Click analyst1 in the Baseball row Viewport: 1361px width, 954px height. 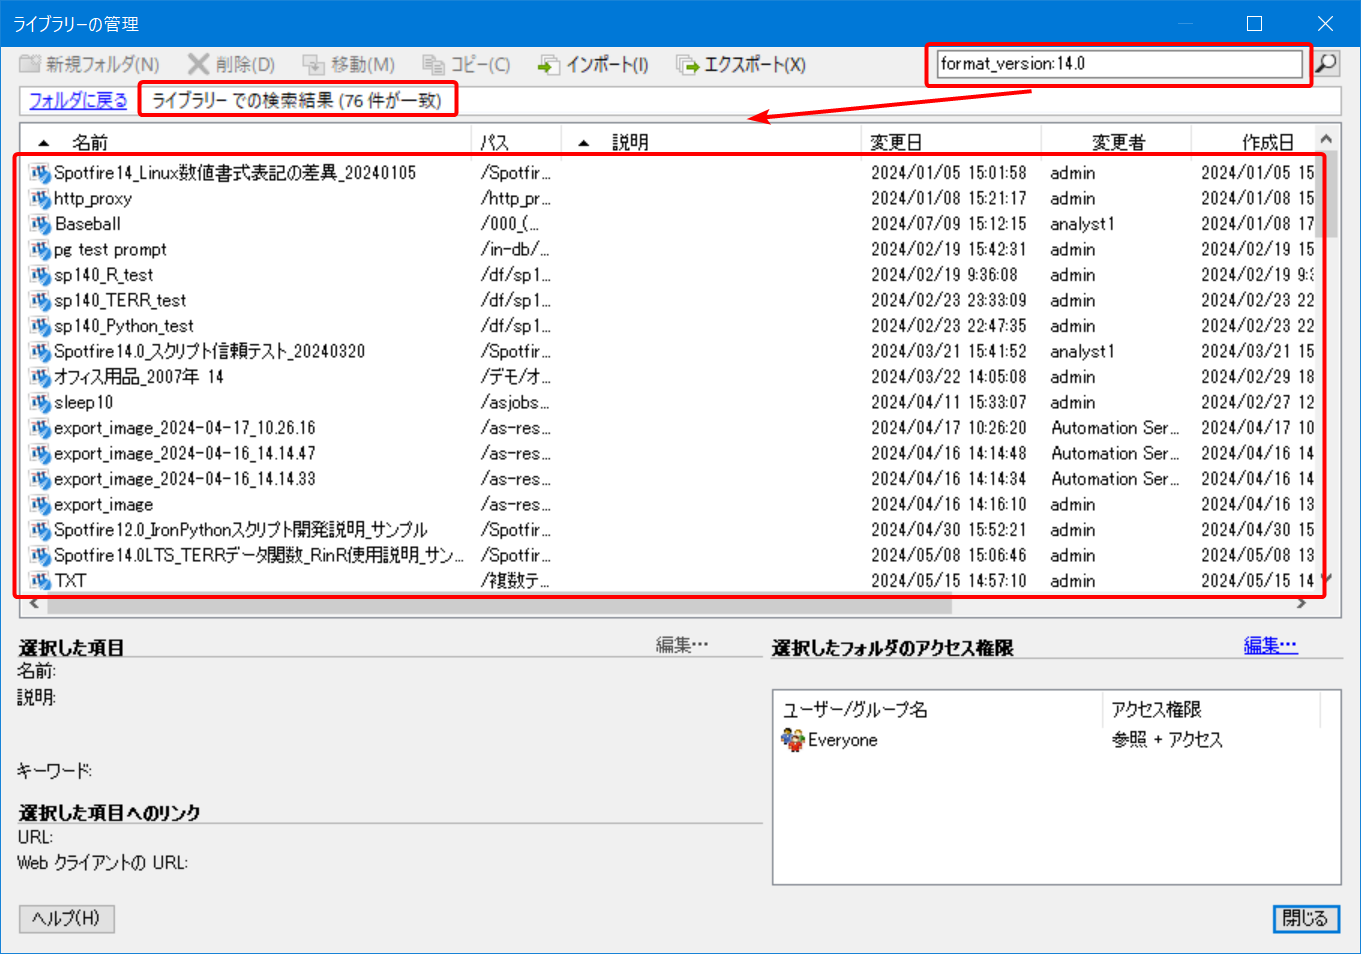tap(1082, 224)
